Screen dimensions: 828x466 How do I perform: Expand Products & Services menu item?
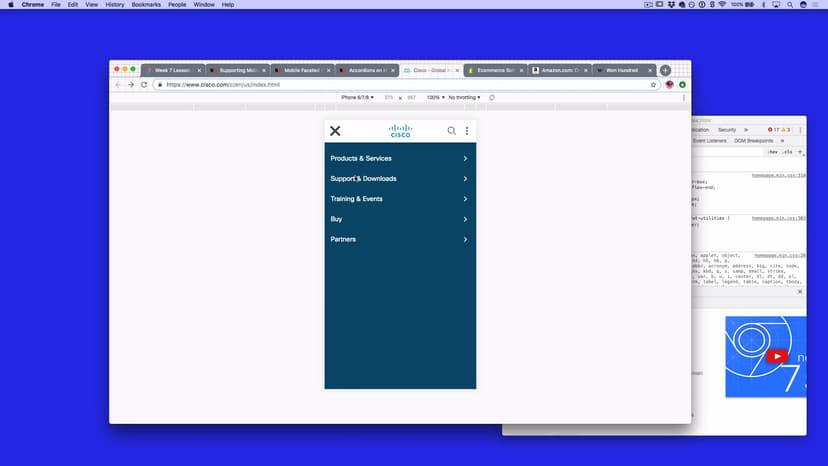pyautogui.click(x=400, y=158)
